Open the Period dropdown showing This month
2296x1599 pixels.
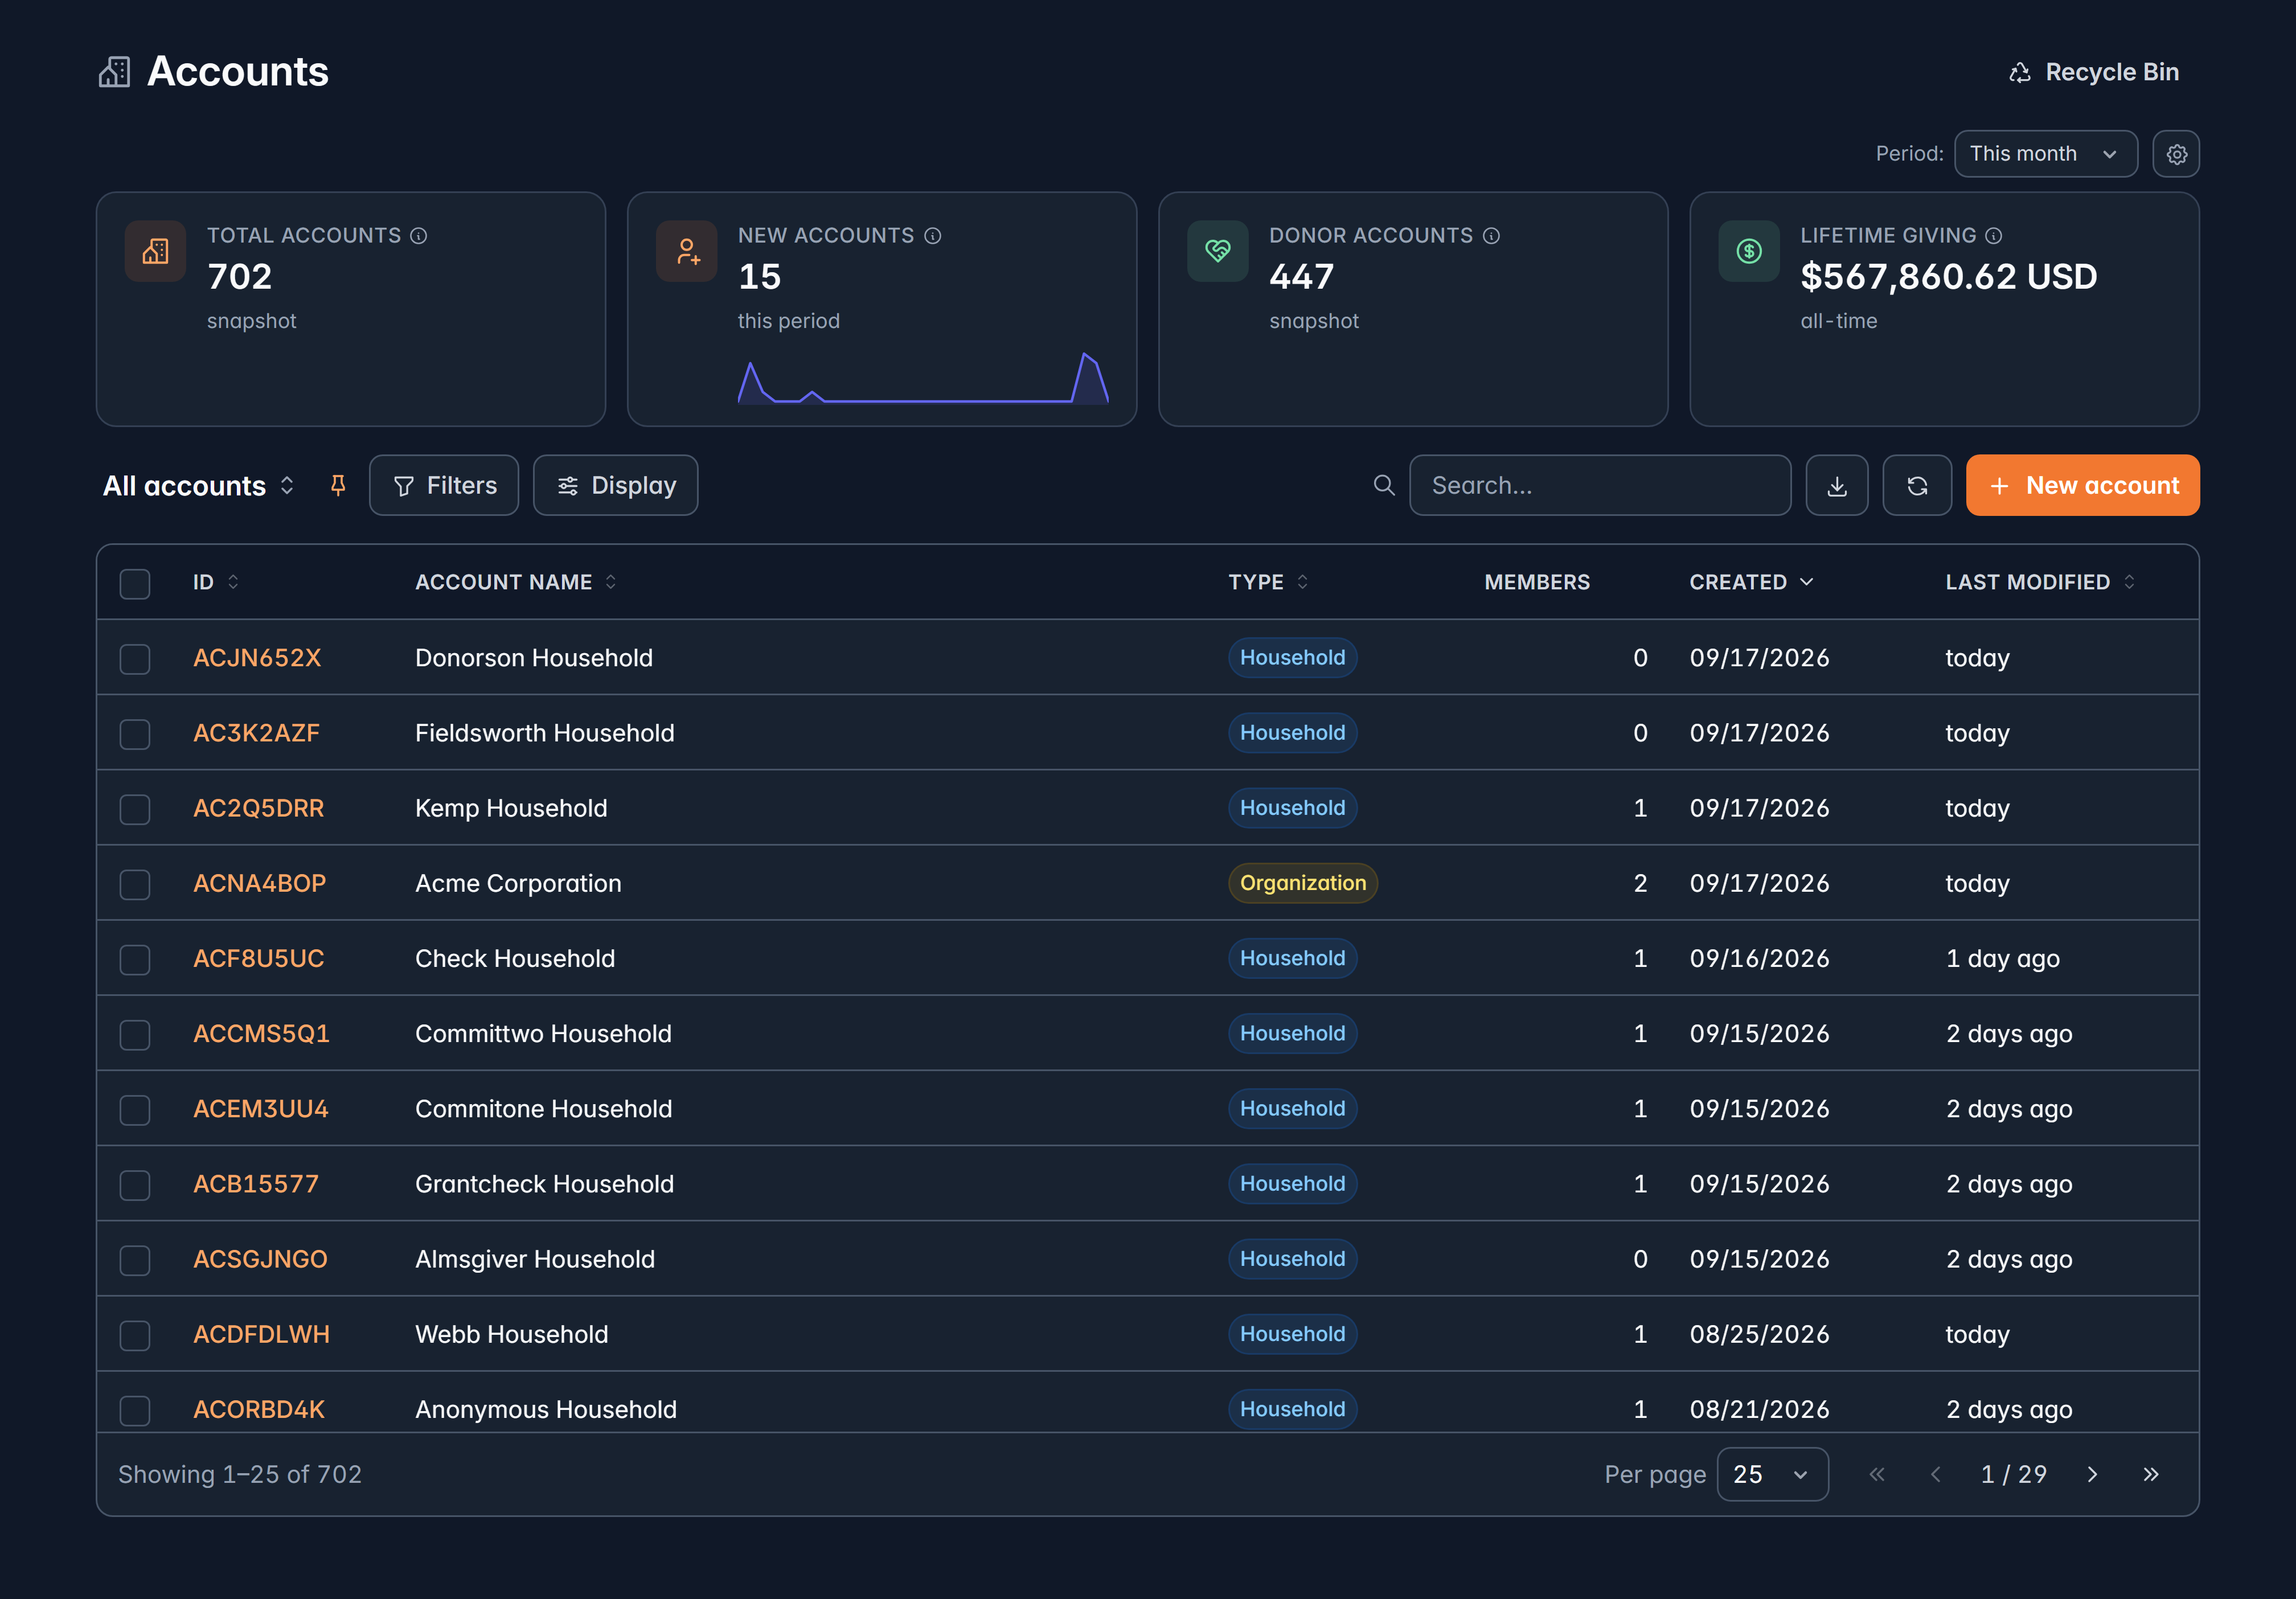coord(2045,154)
